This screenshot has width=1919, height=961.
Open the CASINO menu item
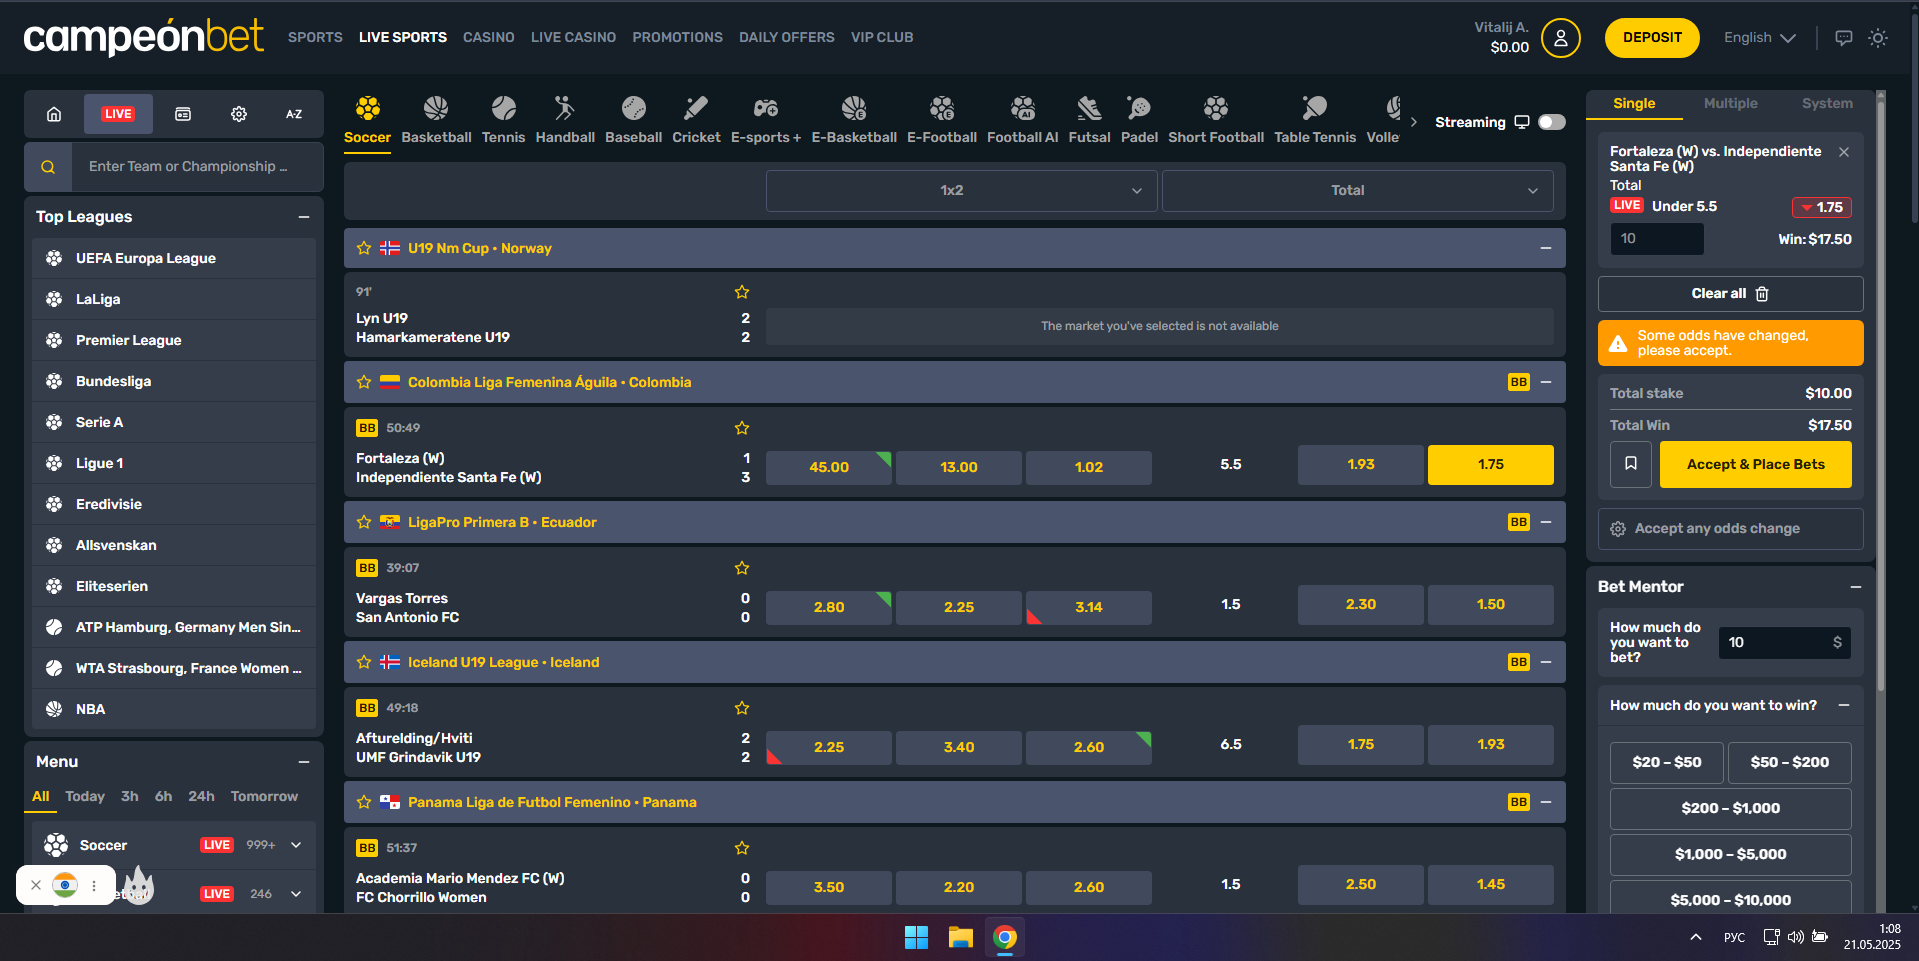[x=489, y=37]
